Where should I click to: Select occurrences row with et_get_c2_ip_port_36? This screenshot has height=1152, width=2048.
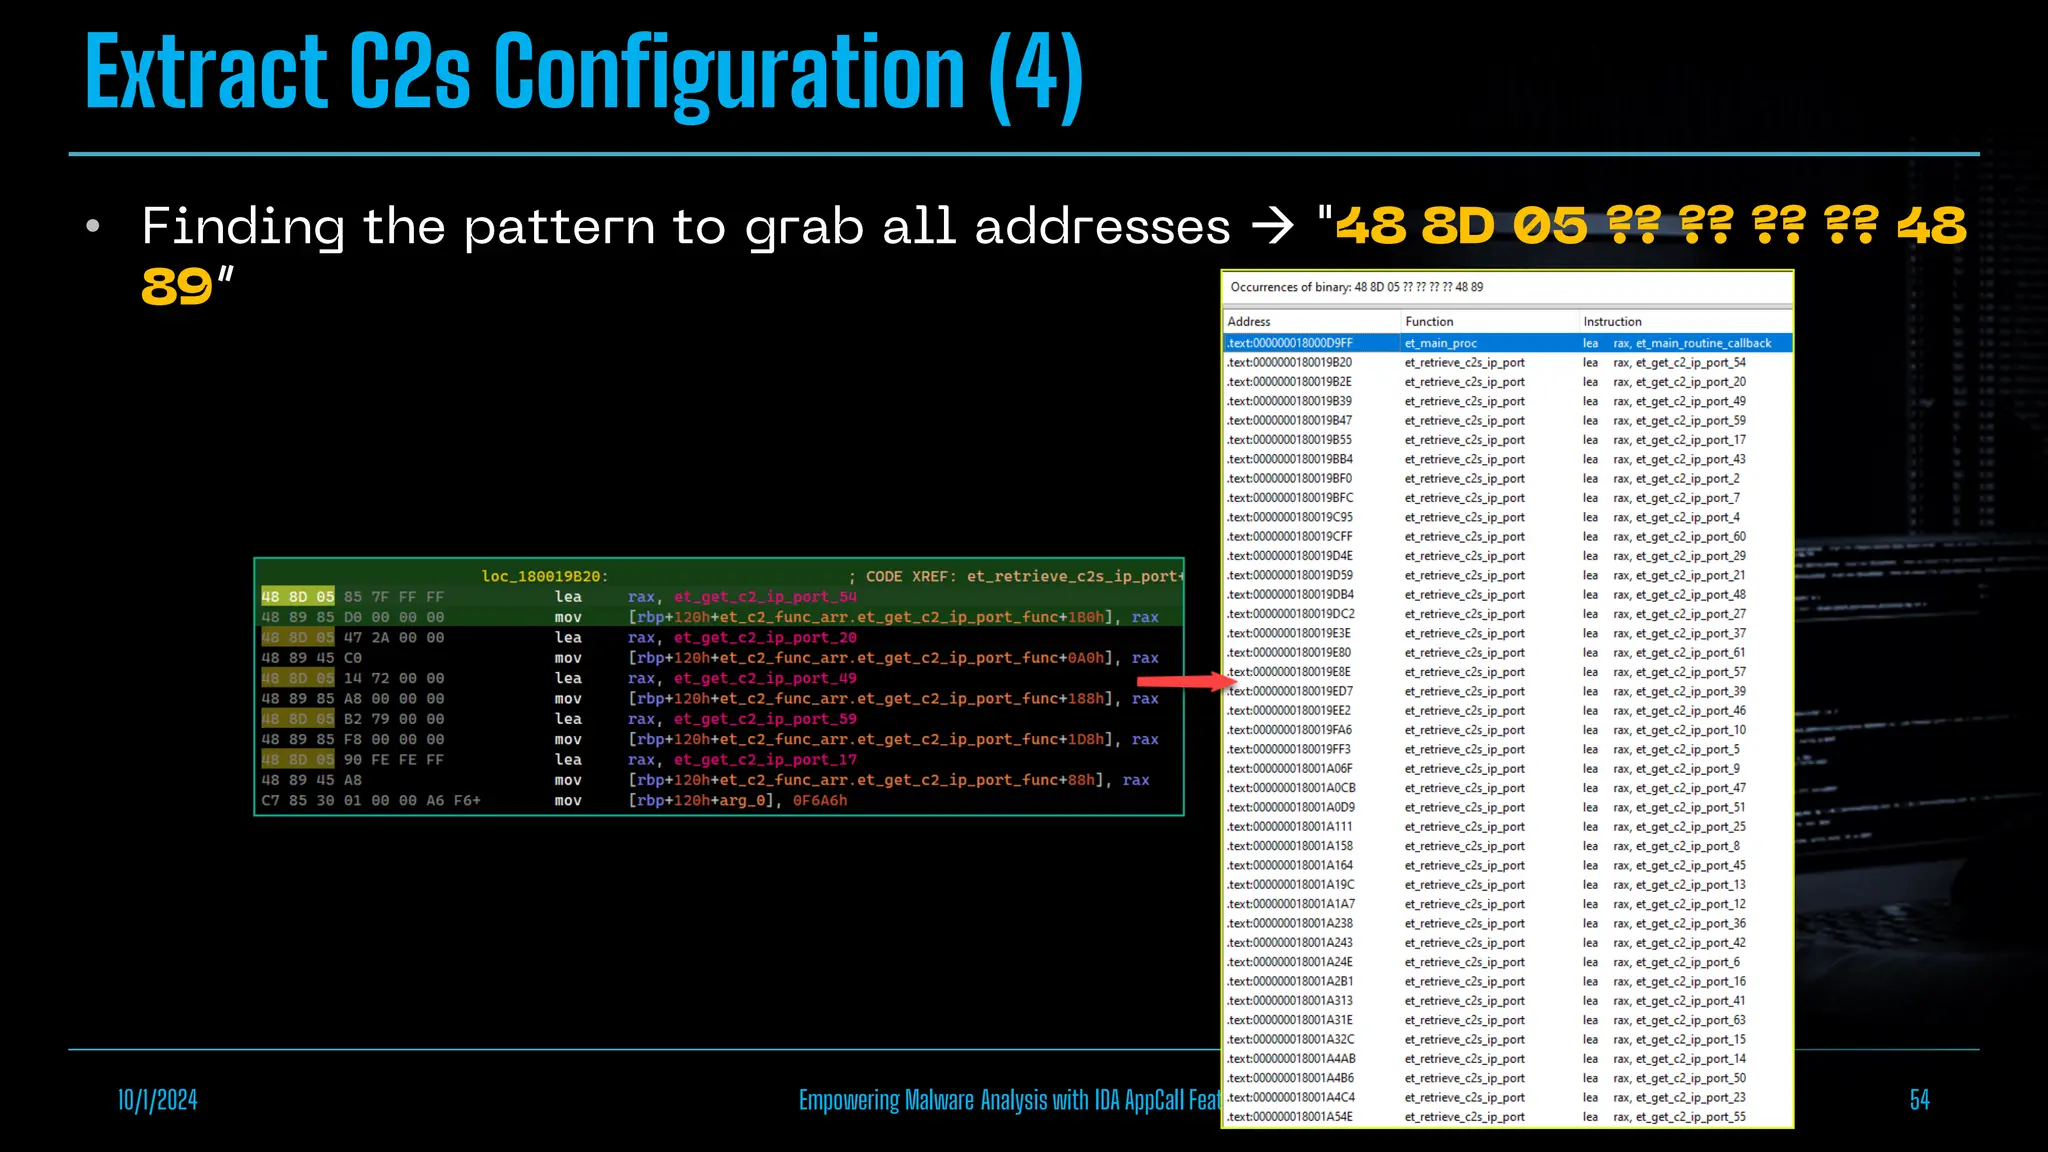click(x=1508, y=923)
